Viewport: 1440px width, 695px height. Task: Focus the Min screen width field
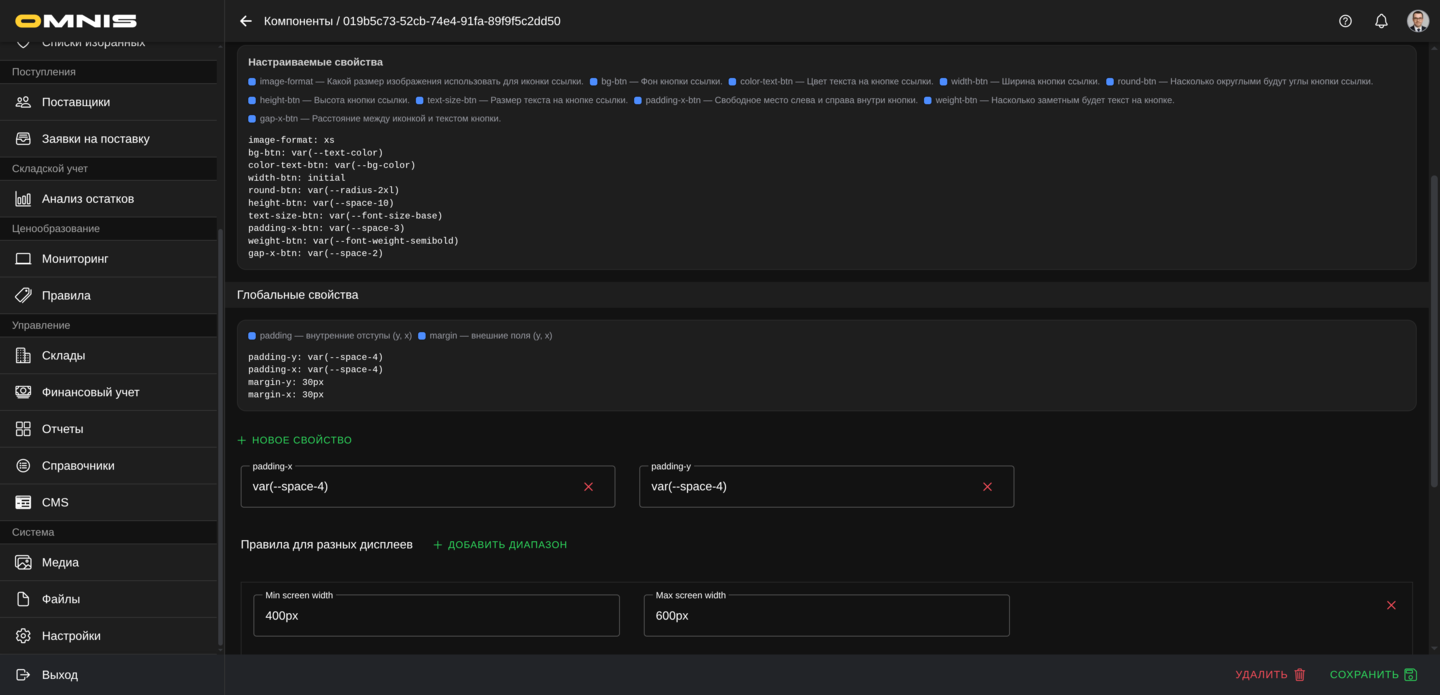point(436,616)
